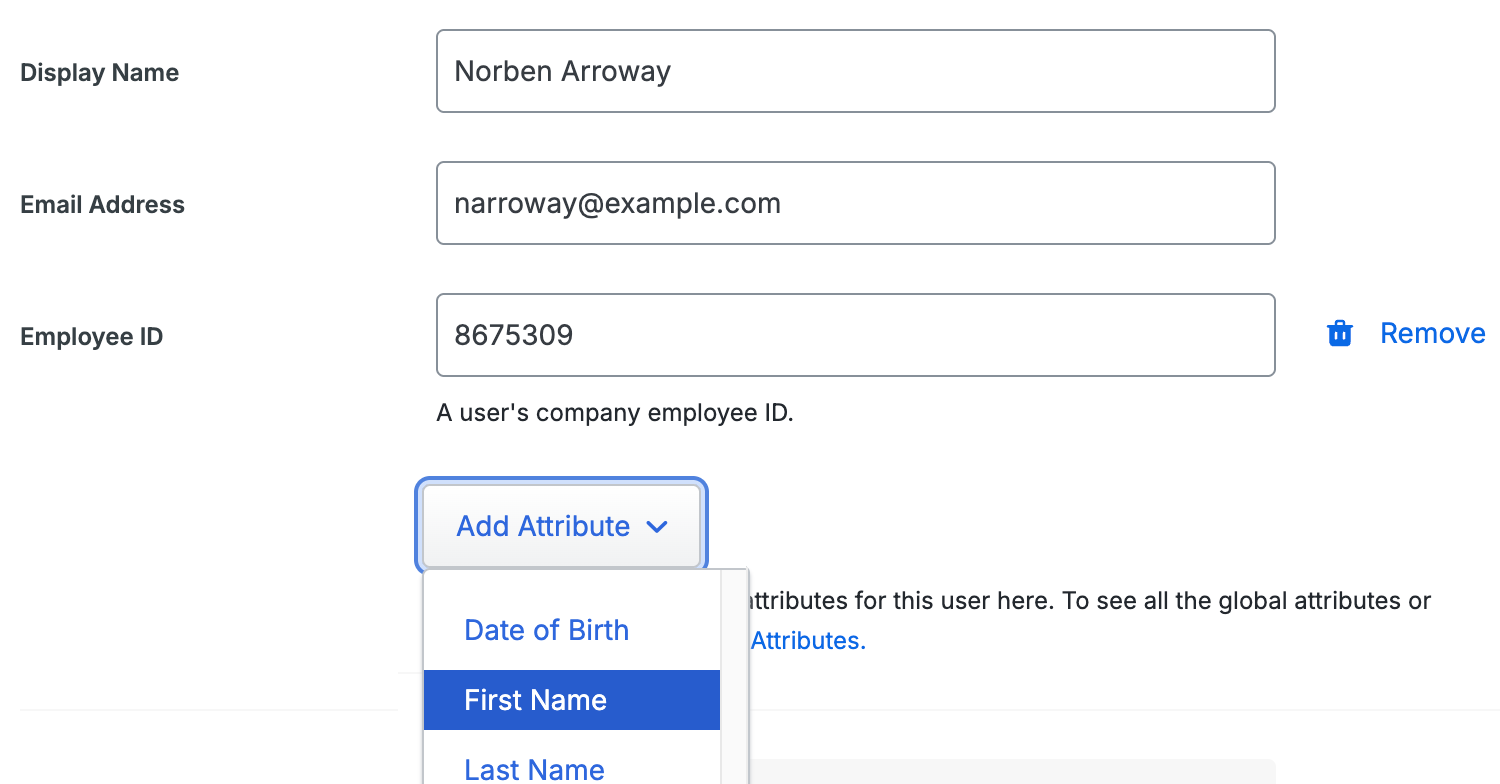
Task: Click the Display Name label
Action: point(99,72)
